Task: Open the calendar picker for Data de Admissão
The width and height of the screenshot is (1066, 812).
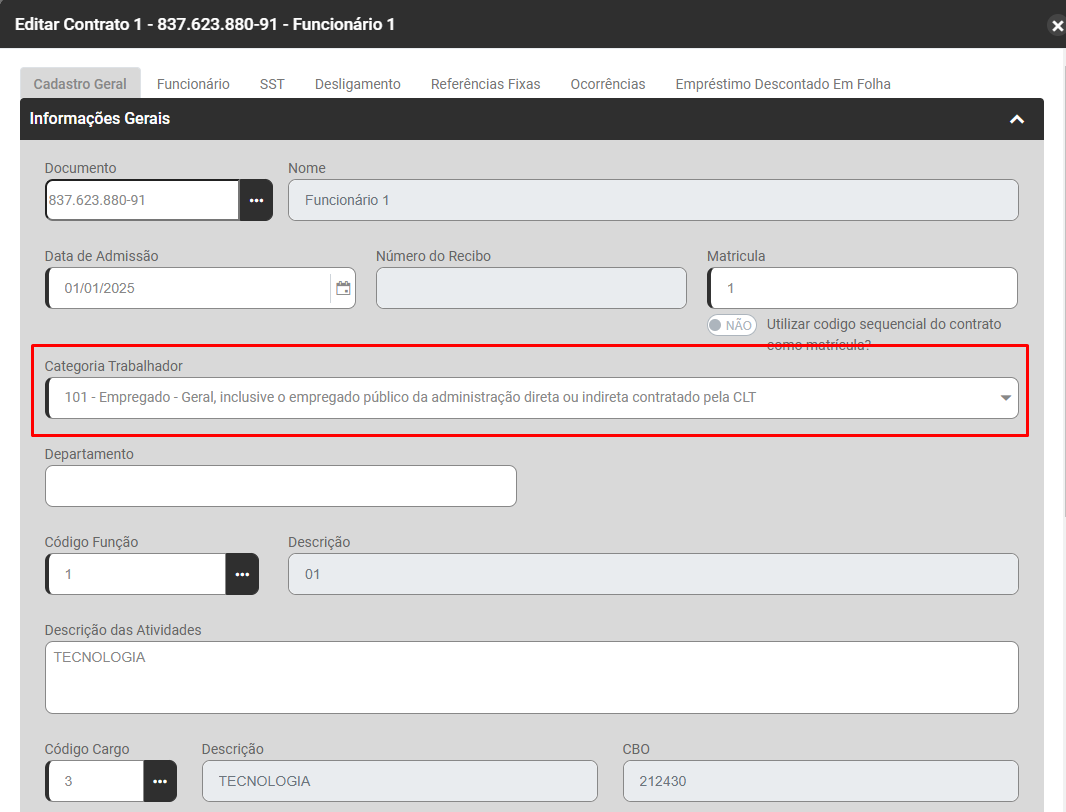Action: point(343,288)
